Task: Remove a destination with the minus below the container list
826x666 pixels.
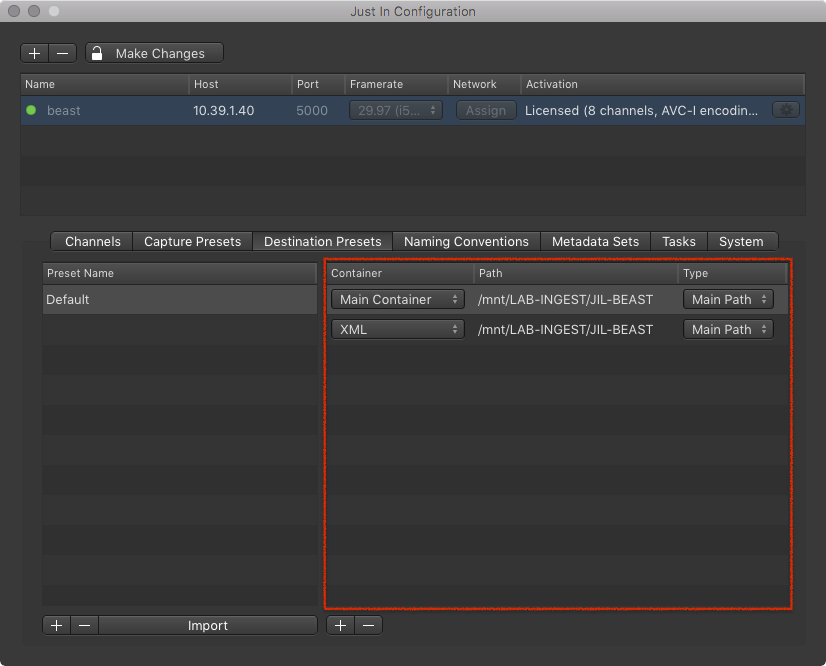Action: [x=369, y=625]
